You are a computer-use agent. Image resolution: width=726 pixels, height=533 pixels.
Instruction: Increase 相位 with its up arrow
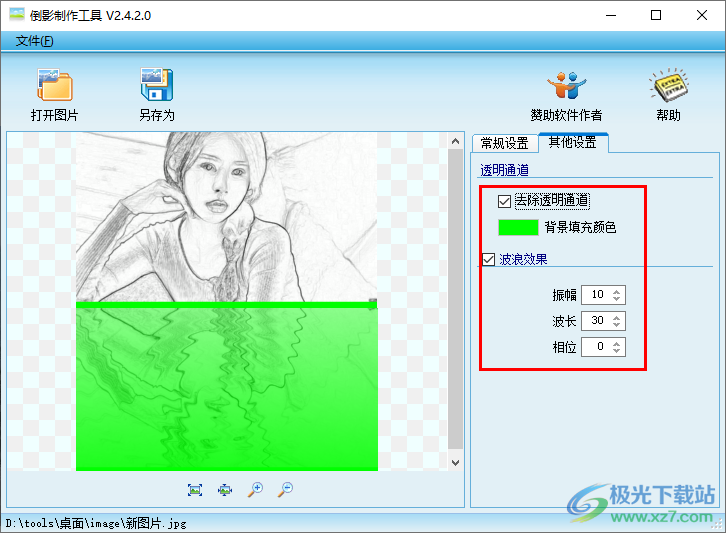tap(616, 343)
